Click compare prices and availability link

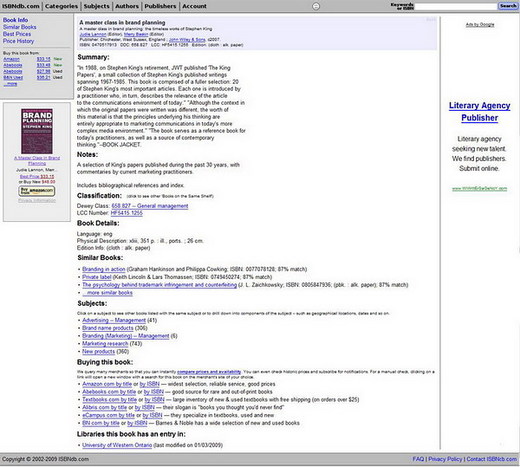click(209, 372)
